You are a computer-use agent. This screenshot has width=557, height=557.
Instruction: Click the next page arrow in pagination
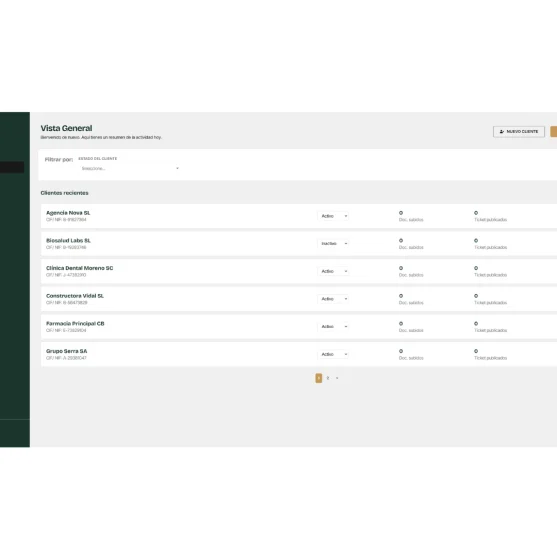click(337, 378)
